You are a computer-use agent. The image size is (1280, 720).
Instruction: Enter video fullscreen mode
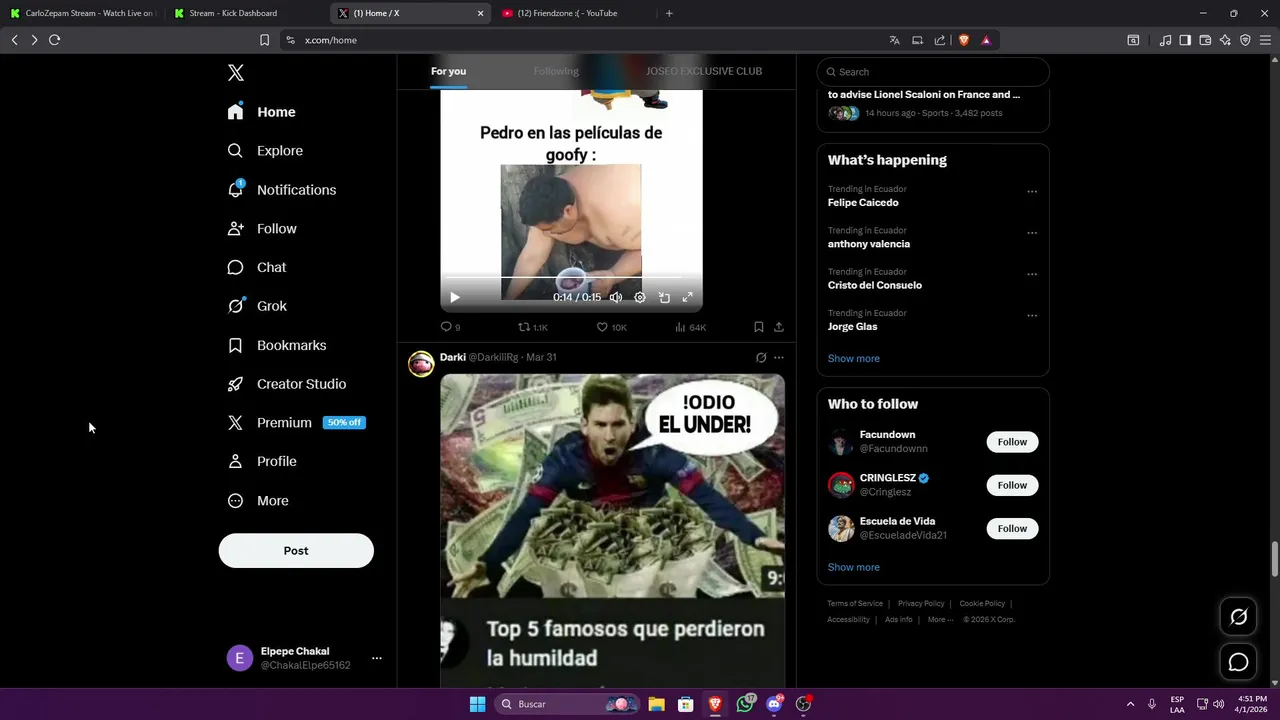pos(688,297)
